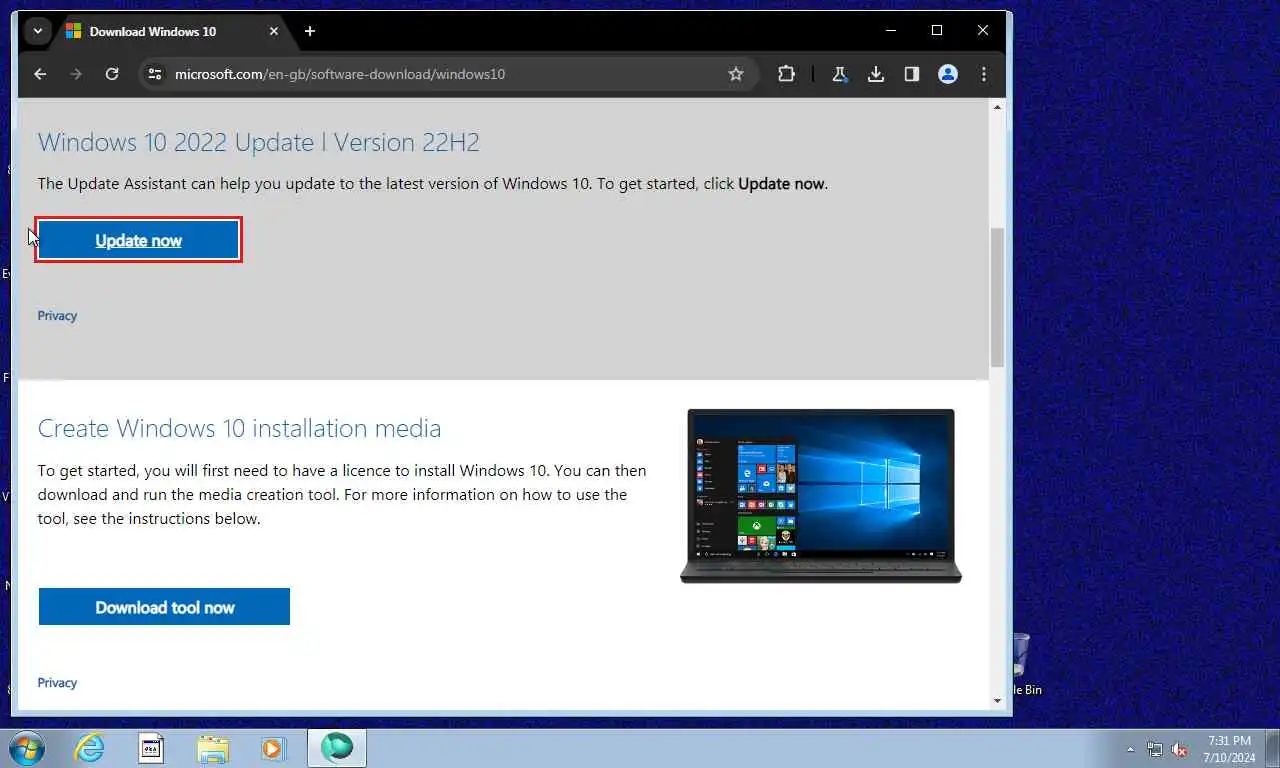Click scrollbar down arrow
Image resolution: width=1280 pixels, height=768 pixels.
point(997,701)
